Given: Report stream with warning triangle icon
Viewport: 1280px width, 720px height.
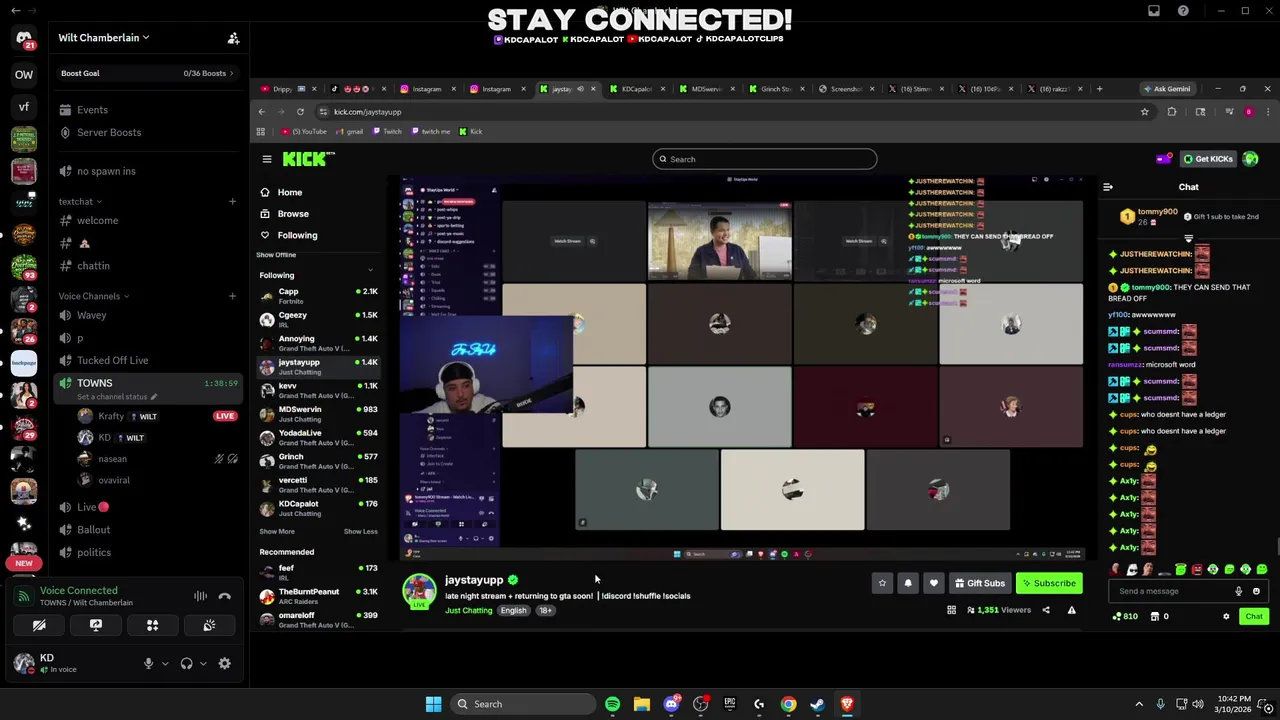Looking at the screenshot, I should [x=1072, y=610].
